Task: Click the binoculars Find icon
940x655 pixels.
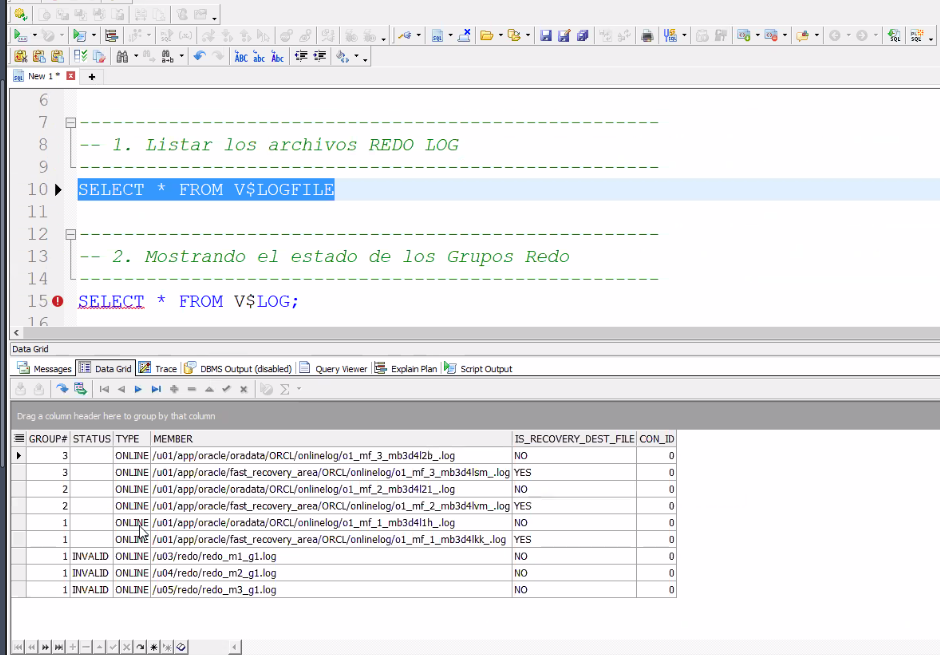Action: 122,56
